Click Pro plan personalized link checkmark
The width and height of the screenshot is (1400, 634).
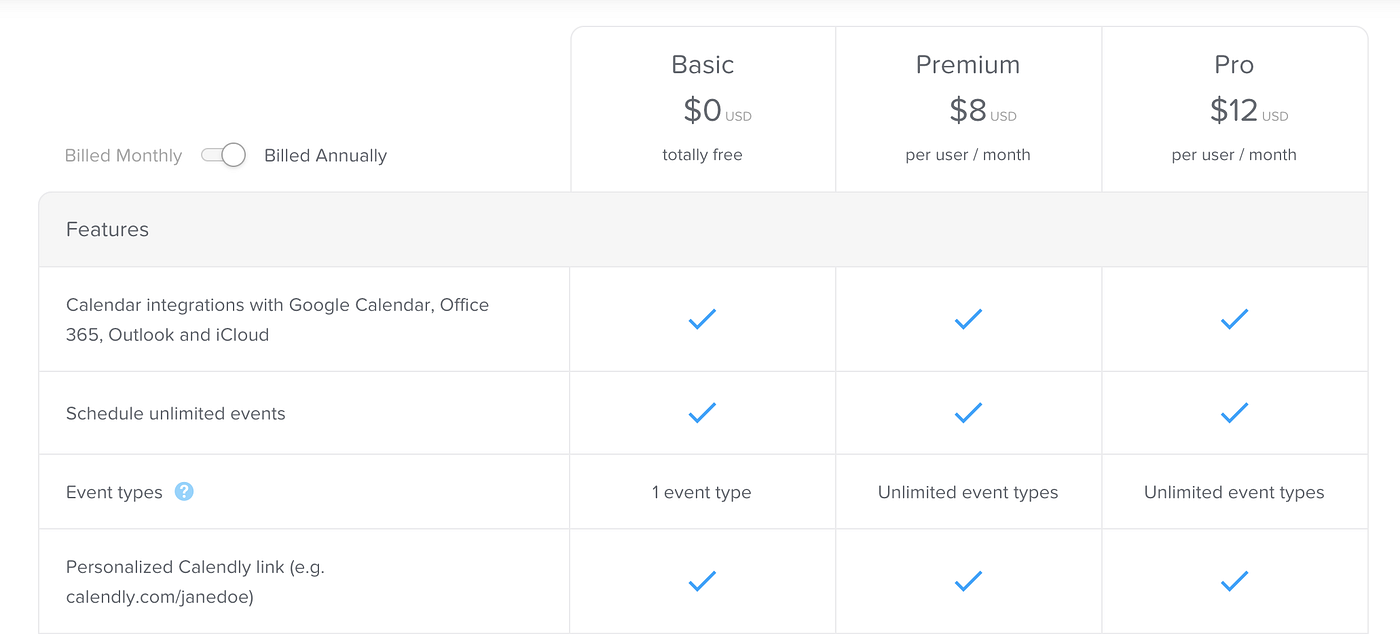(x=1234, y=580)
